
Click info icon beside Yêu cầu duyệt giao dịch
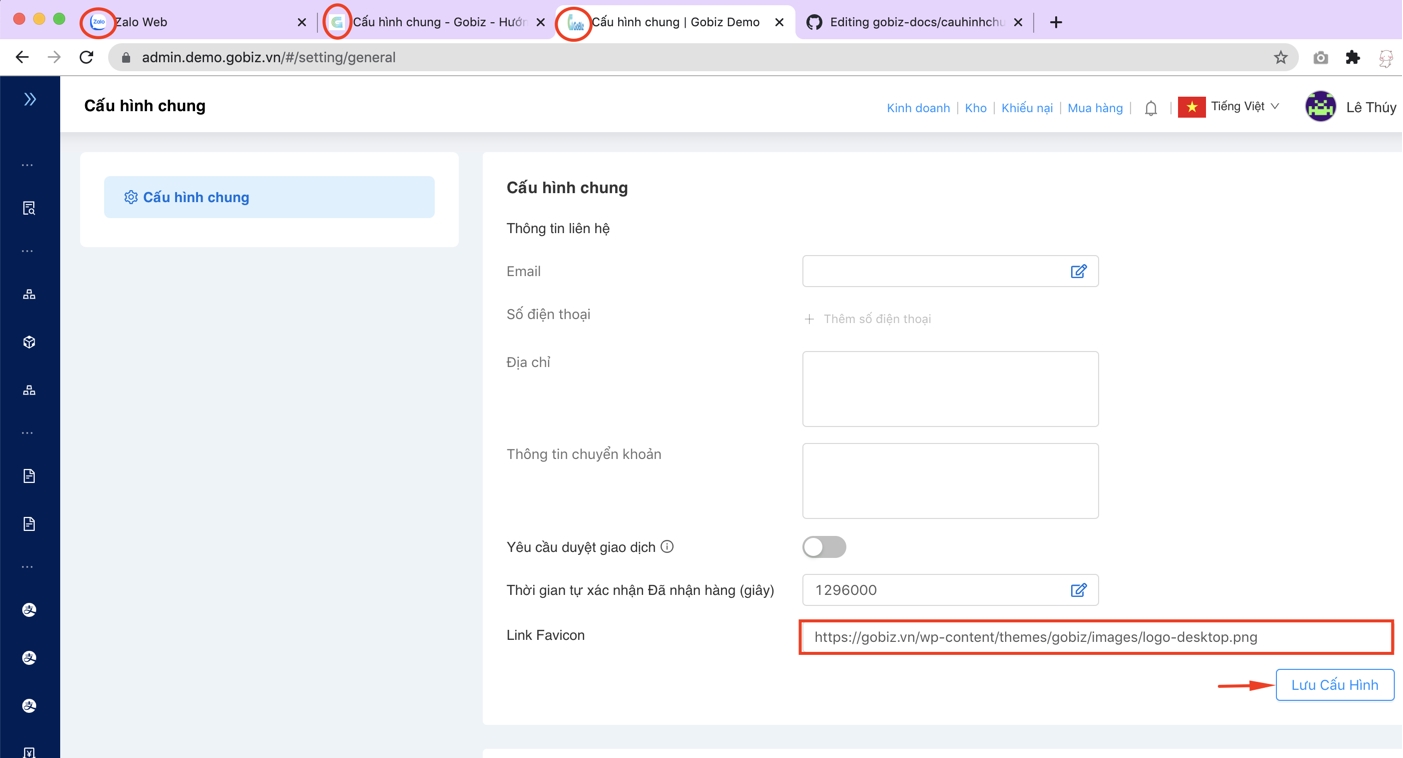pyautogui.click(x=667, y=547)
